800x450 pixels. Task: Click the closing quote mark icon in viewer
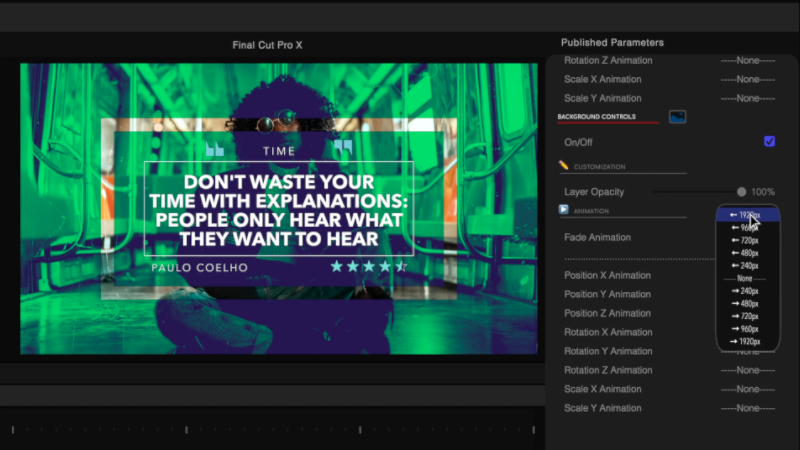[x=343, y=148]
